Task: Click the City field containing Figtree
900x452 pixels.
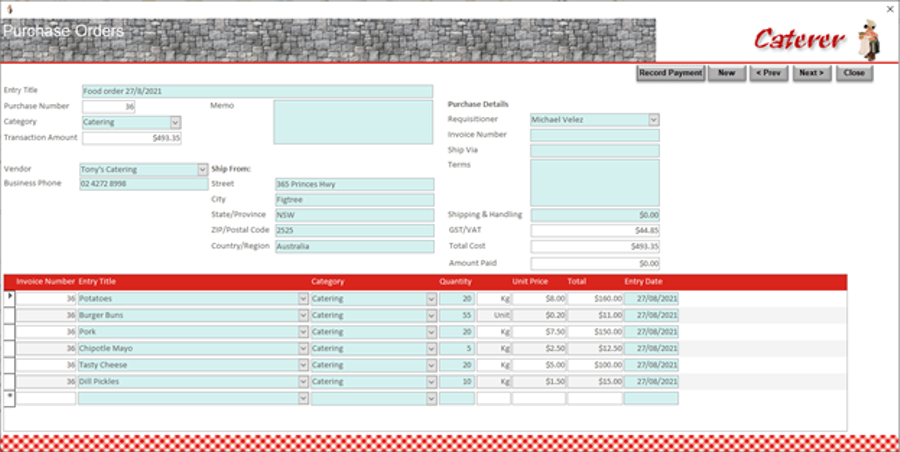Action: coord(355,200)
